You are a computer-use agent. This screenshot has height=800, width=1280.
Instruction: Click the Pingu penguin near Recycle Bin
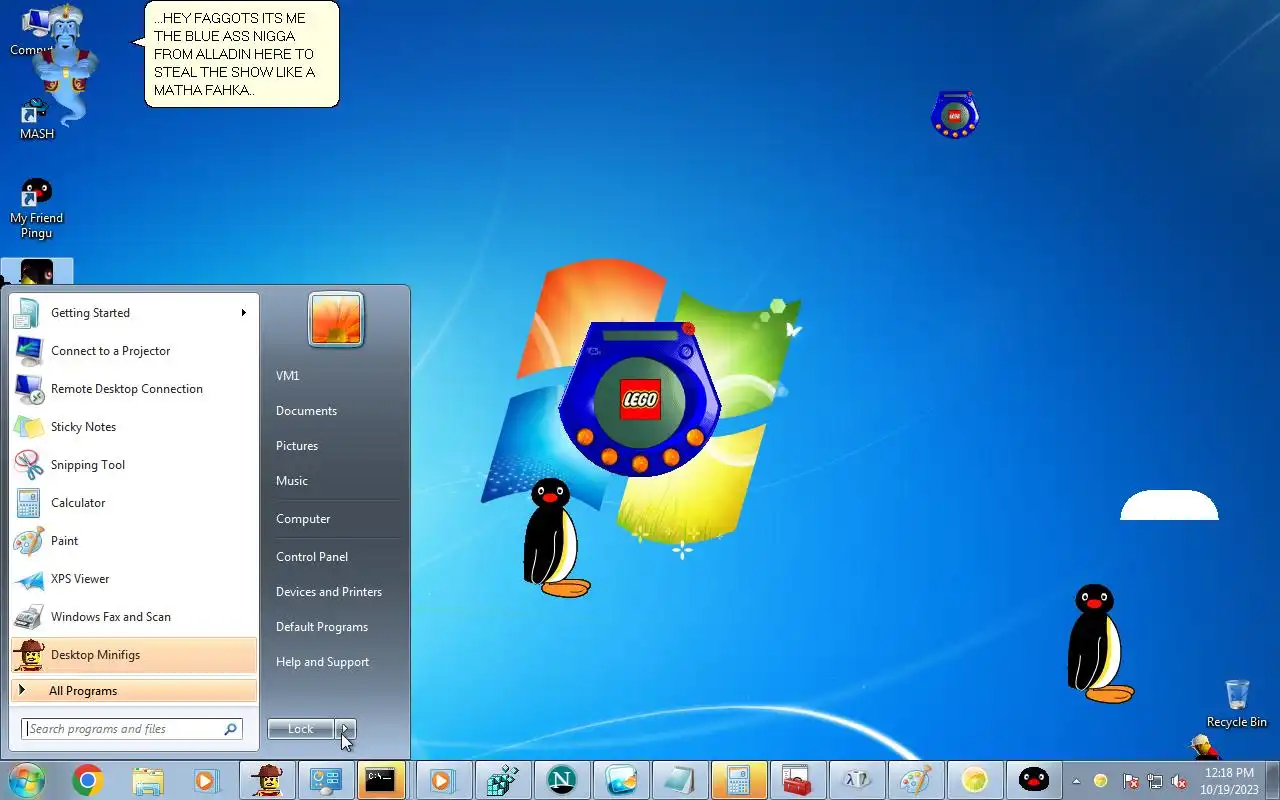[1098, 644]
